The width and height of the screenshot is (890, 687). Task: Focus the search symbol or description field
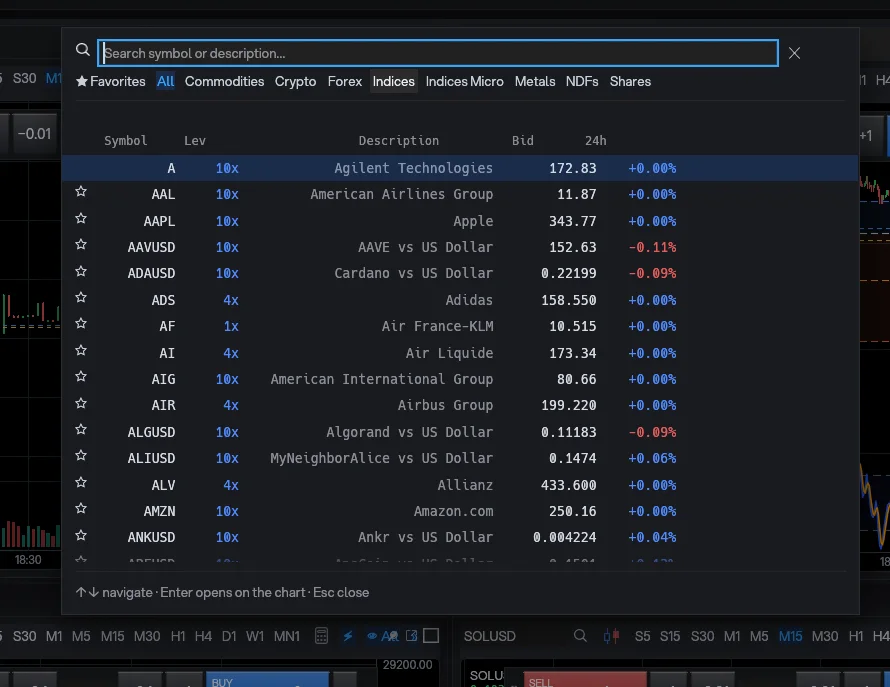pos(438,53)
